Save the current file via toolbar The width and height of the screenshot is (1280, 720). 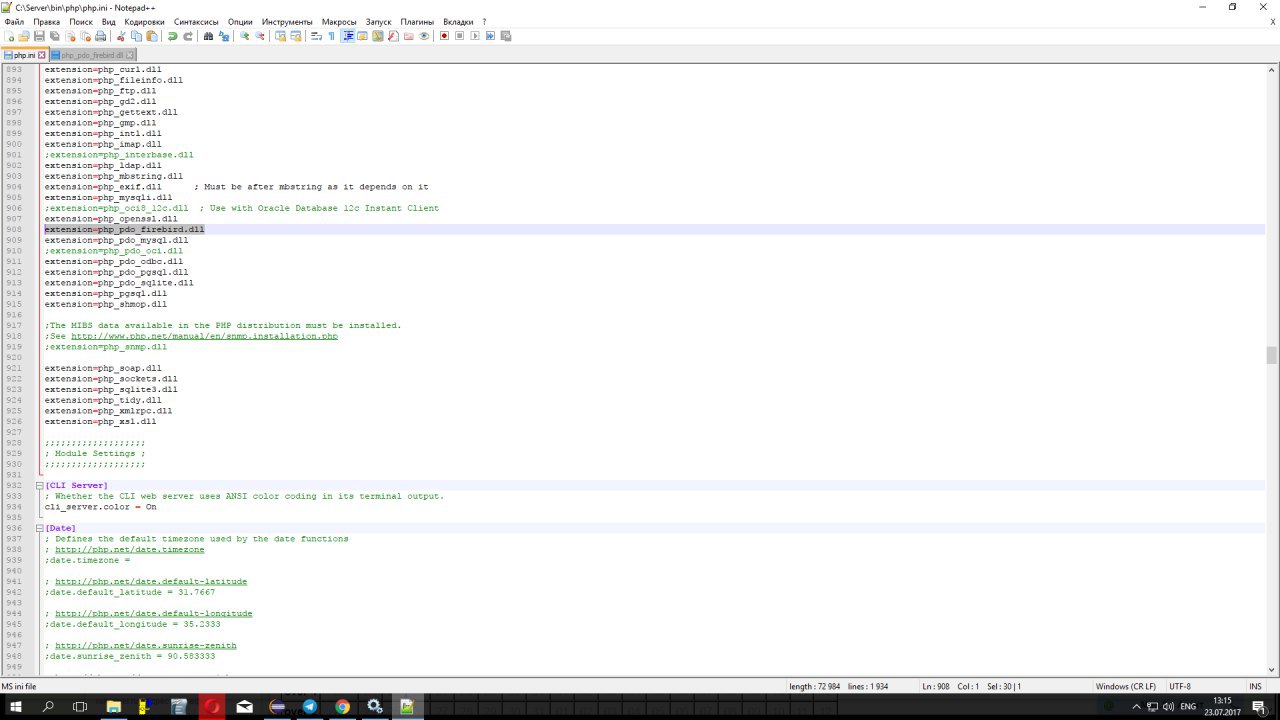39,36
